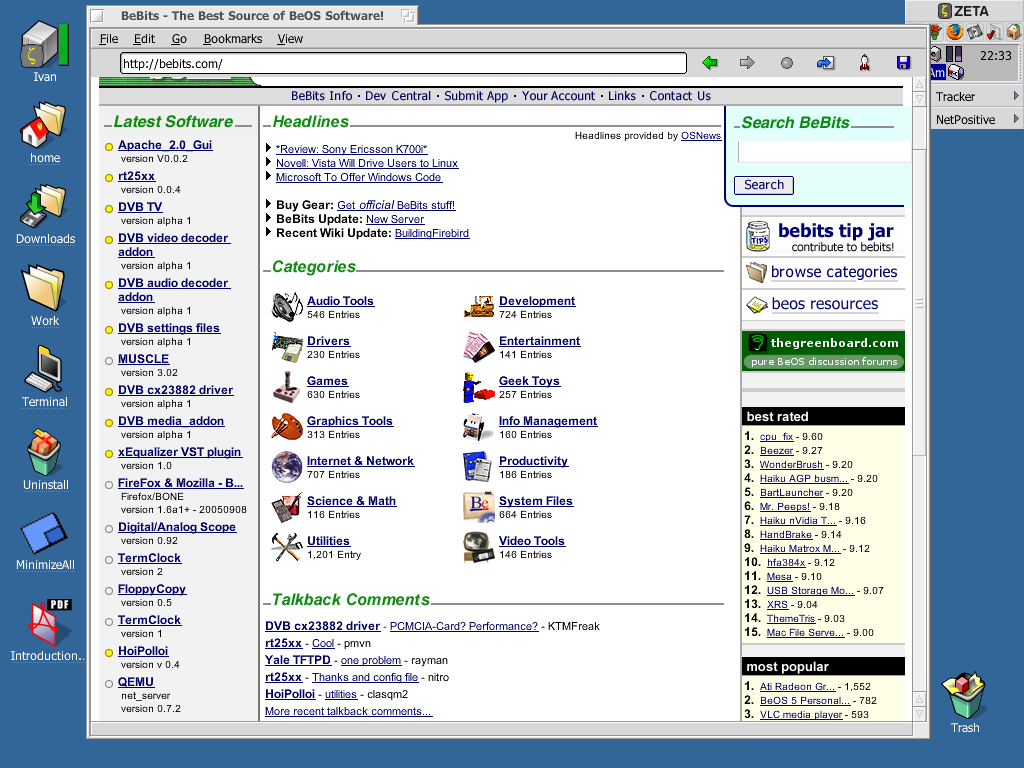Expand the Tracker entry arrow in Deskbar
Viewport: 1024px width, 768px height.
click(x=1016, y=96)
